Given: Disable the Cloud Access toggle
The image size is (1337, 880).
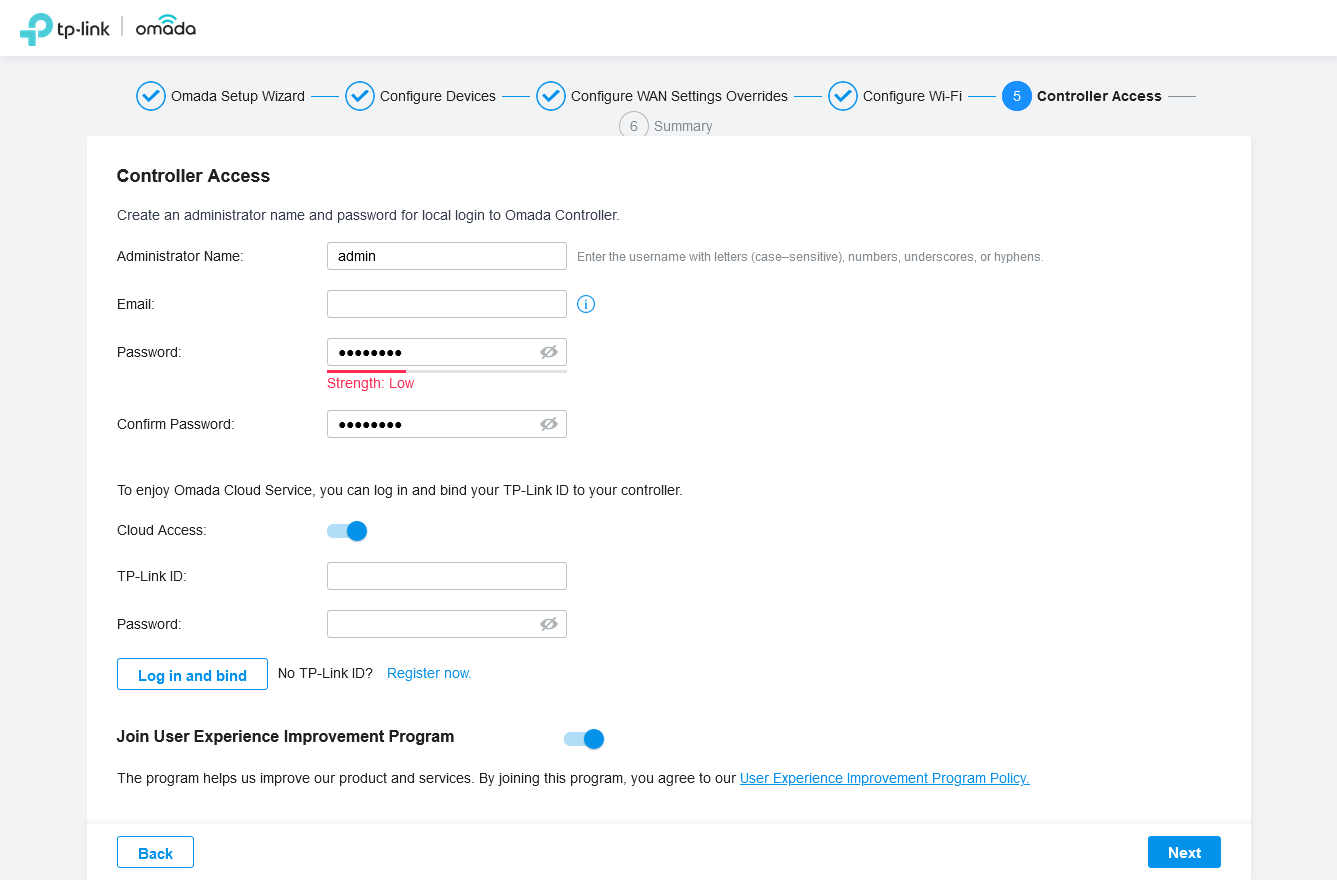Looking at the screenshot, I should [x=348, y=531].
